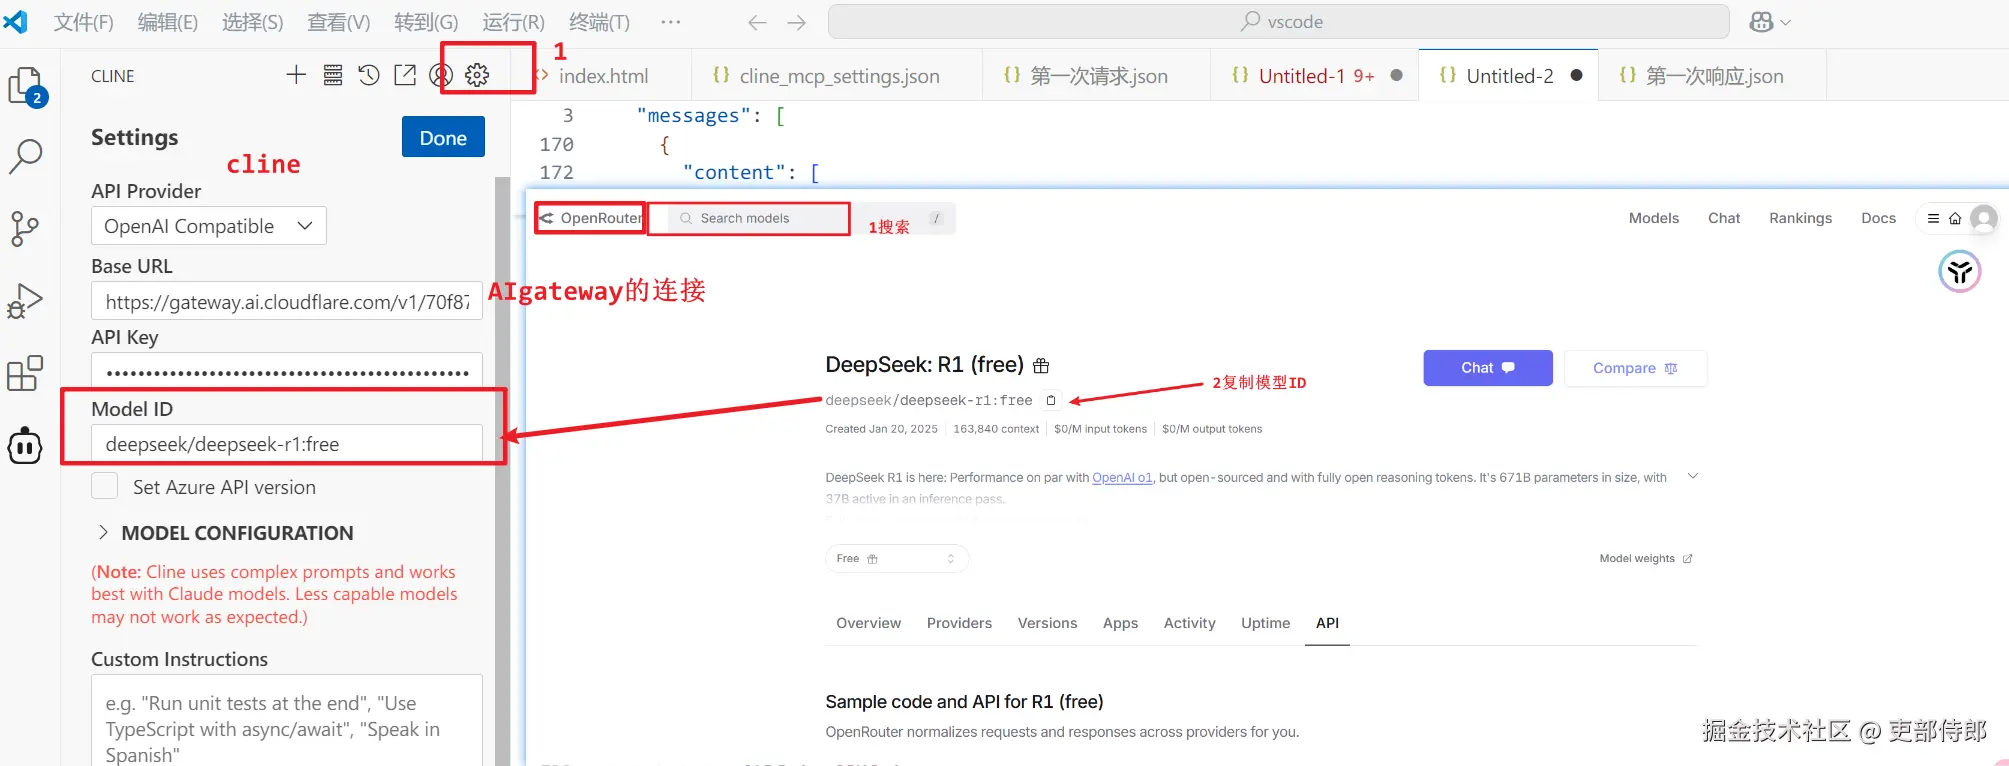Open the 文件(F) menu
Viewport: 2009px width, 766px height.
83,22
